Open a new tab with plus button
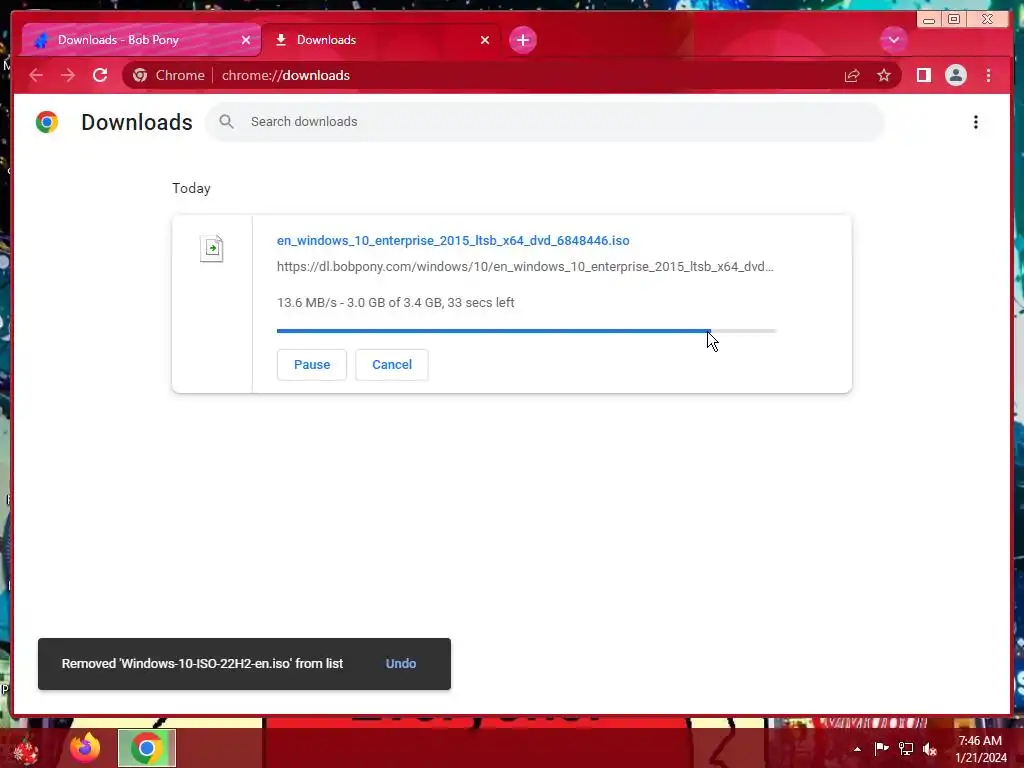Viewport: 1024px width, 768px height. (522, 40)
